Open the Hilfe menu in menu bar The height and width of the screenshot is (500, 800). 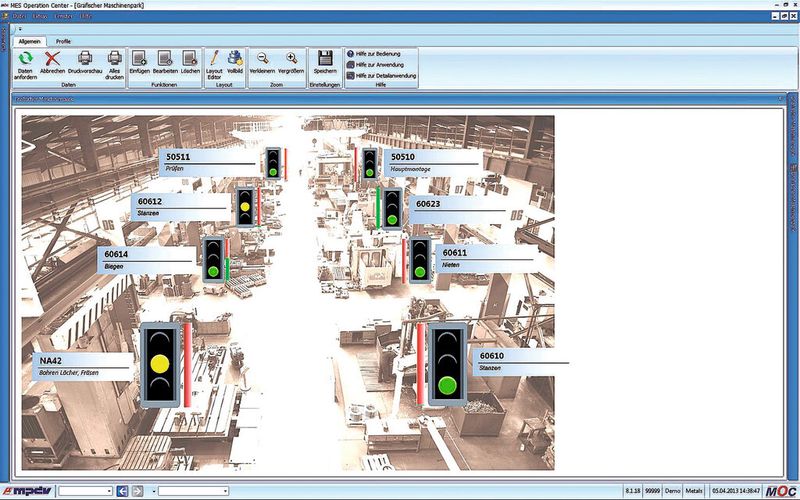click(x=86, y=16)
